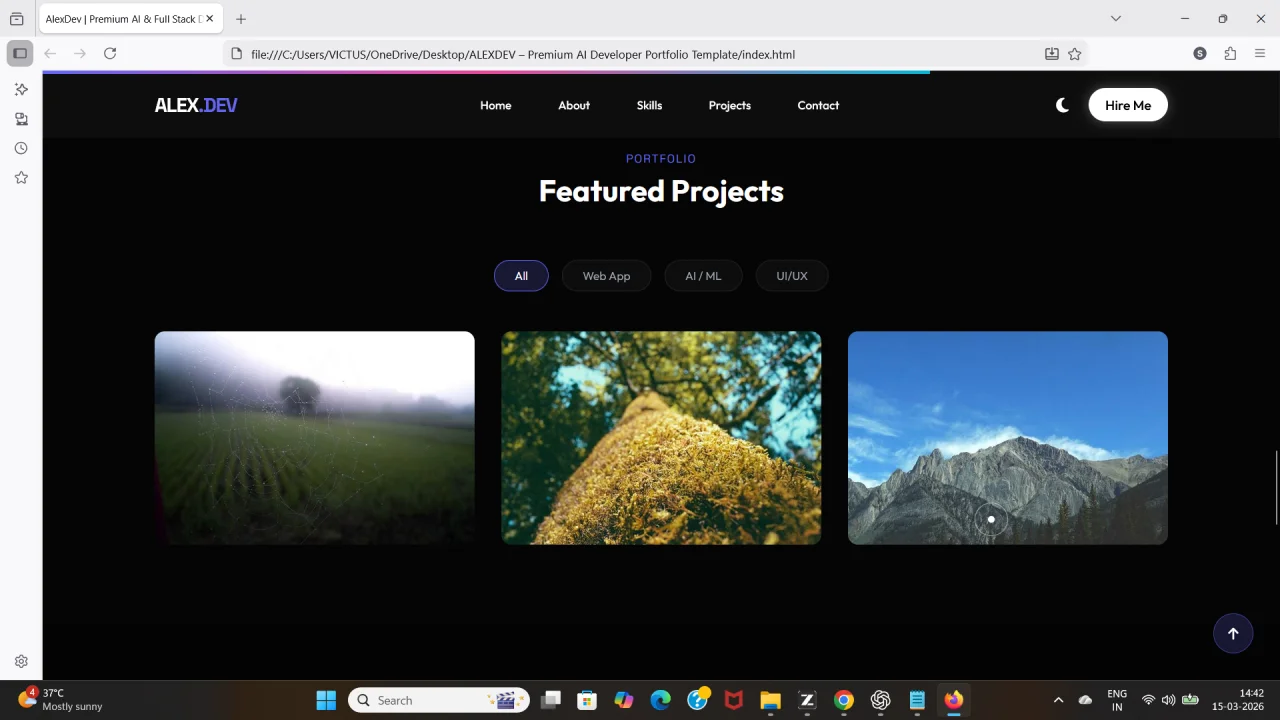Bookmark this page with the star icon

click(1075, 54)
